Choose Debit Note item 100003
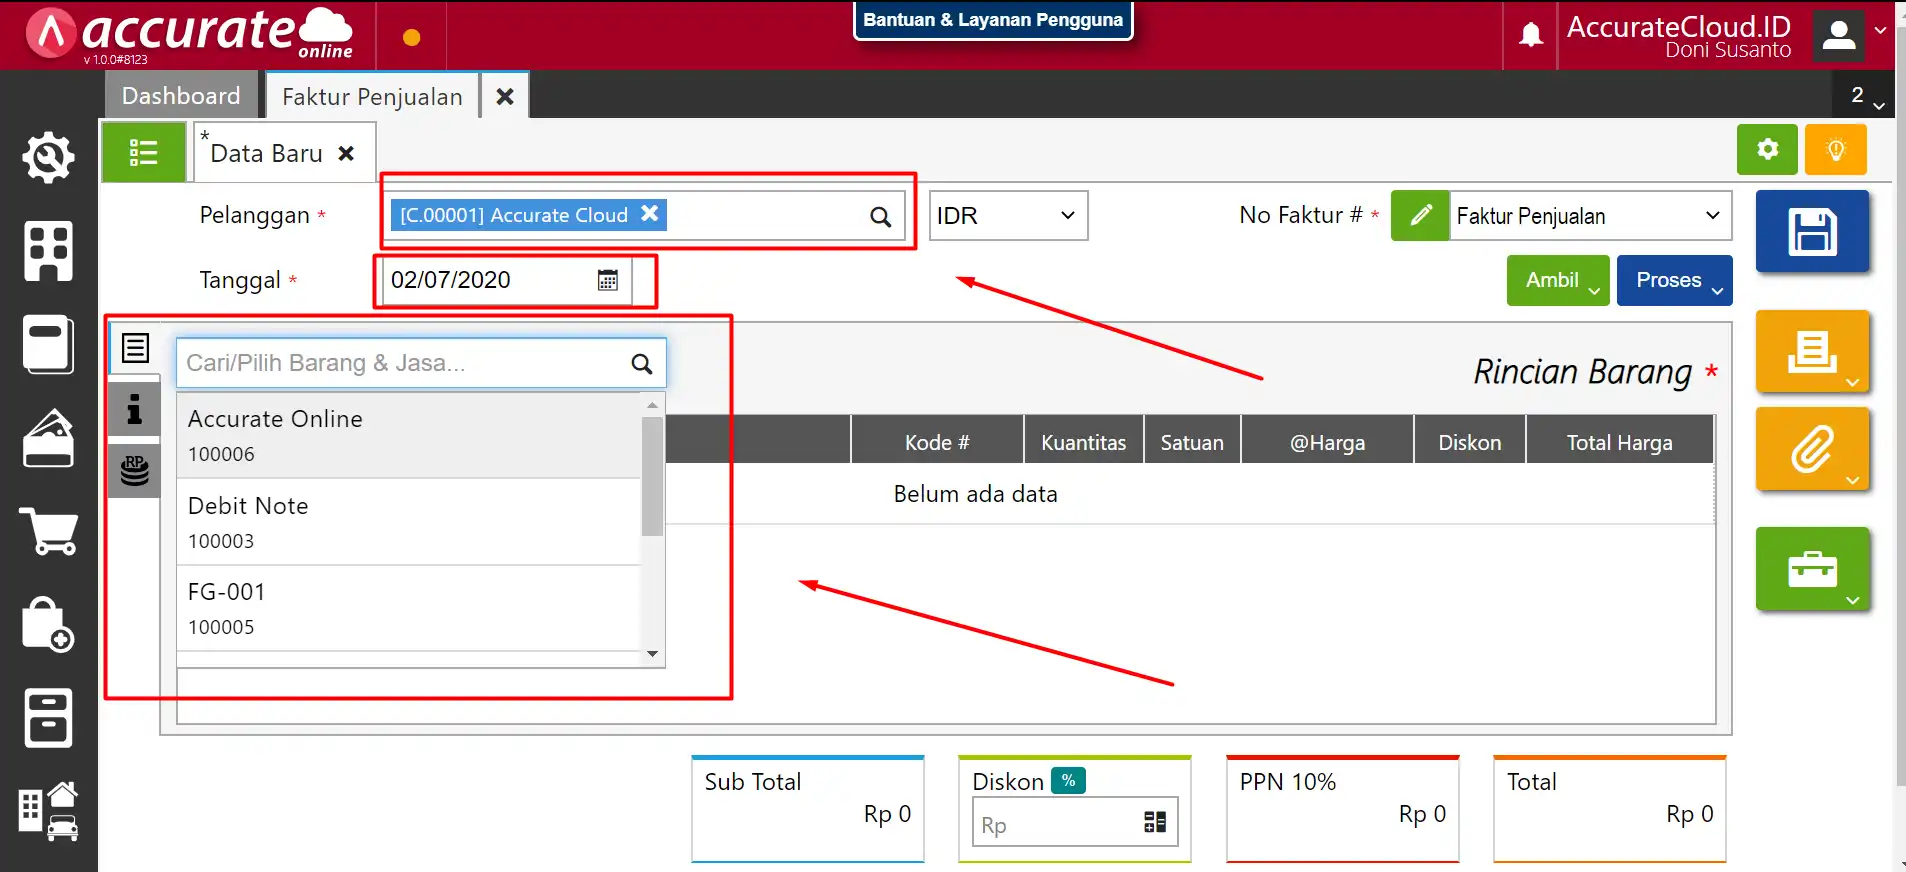Image resolution: width=1906 pixels, height=872 pixels. tap(408, 522)
